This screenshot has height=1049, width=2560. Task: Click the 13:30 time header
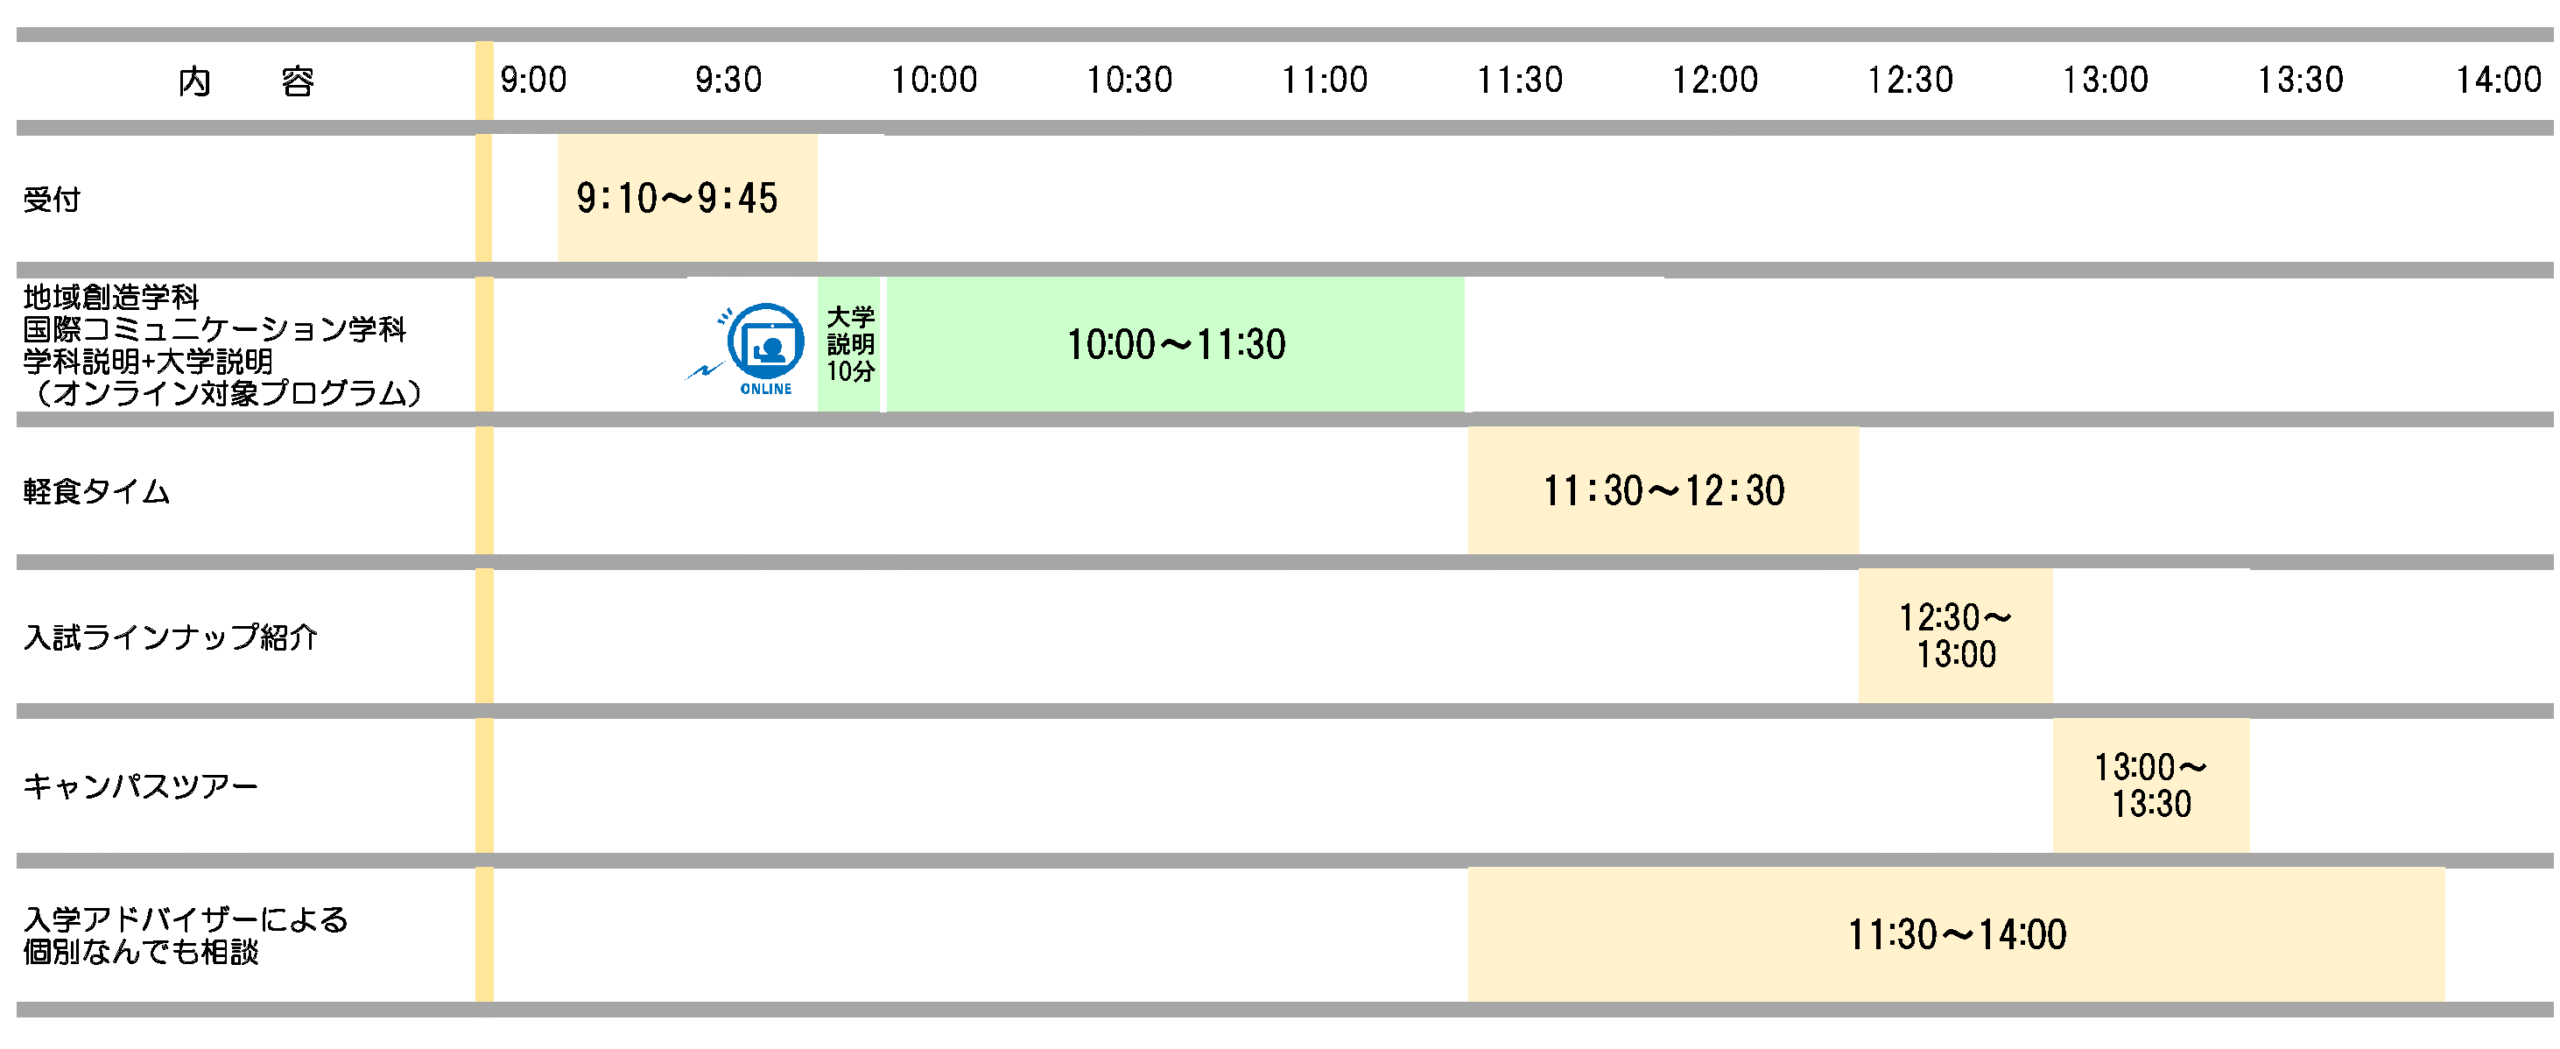pos(2299,80)
